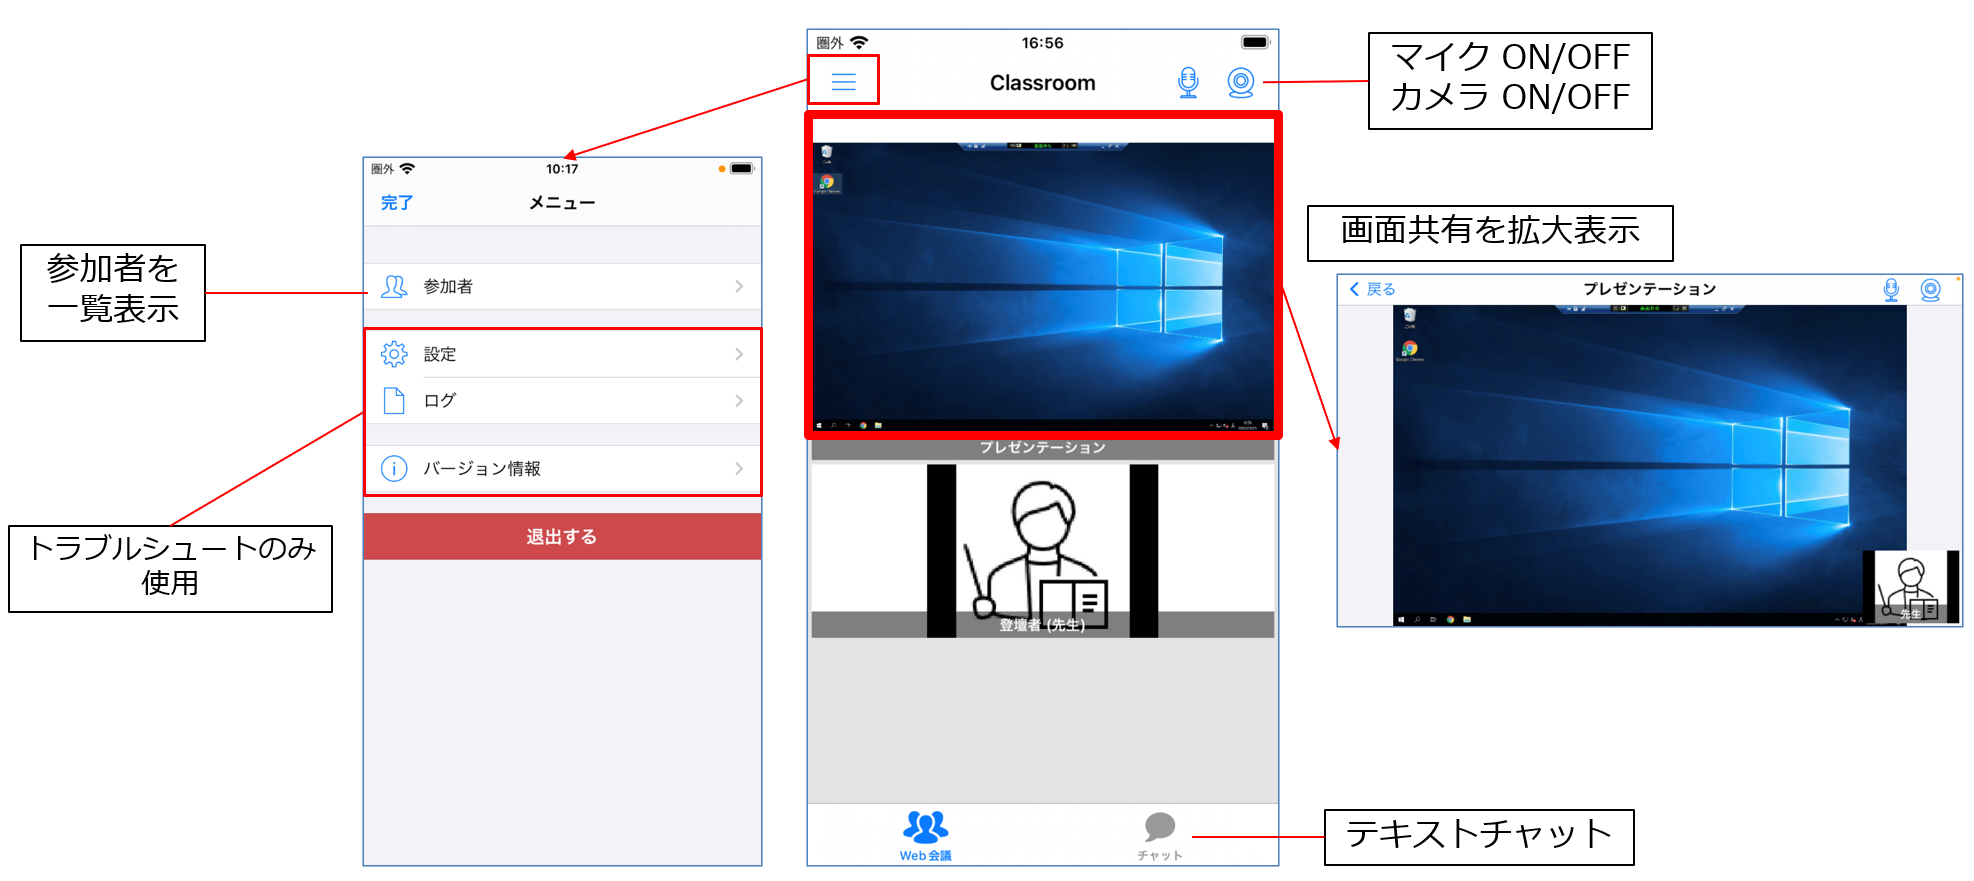Expand the バージョン情報 row chevron
The image size is (1974, 881).
pos(739,468)
